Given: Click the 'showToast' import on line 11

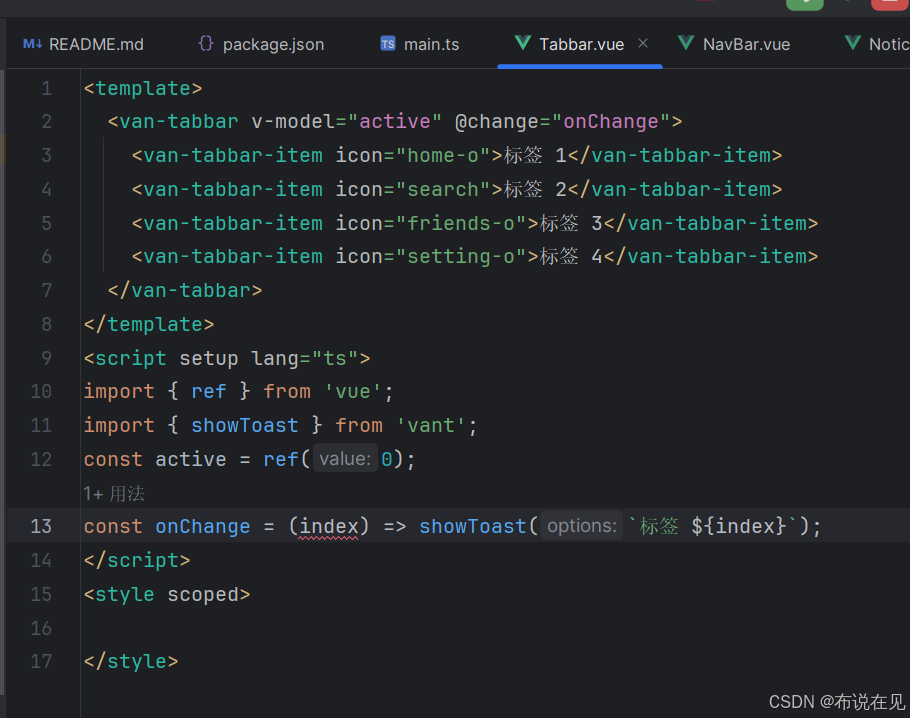Looking at the screenshot, I should tap(244, 425).
